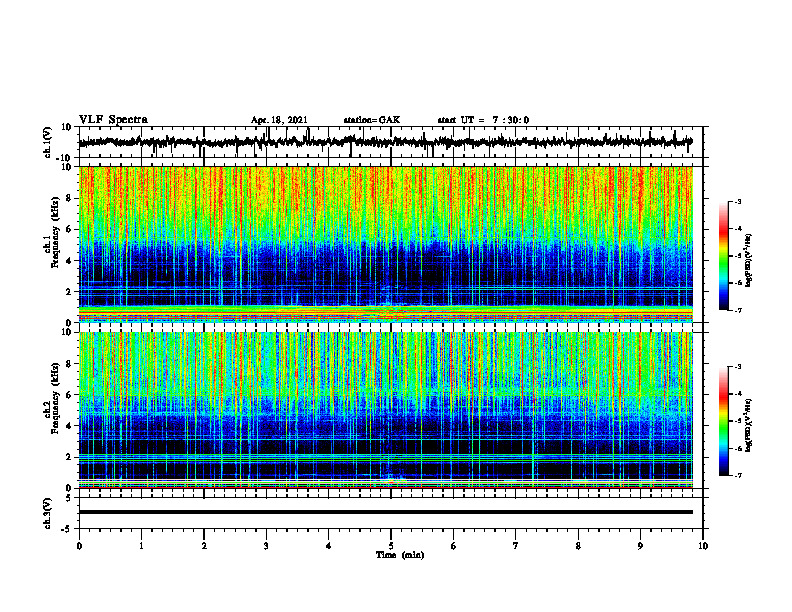Click the ch.2 spectrogram color bar
The width and height of the screenshot is (792, 612).
724,421
